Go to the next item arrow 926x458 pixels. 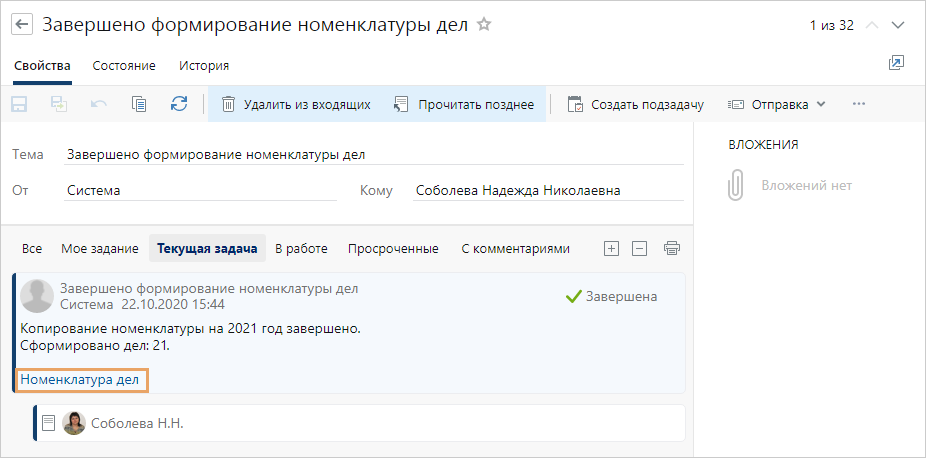(x=898, y=25)
